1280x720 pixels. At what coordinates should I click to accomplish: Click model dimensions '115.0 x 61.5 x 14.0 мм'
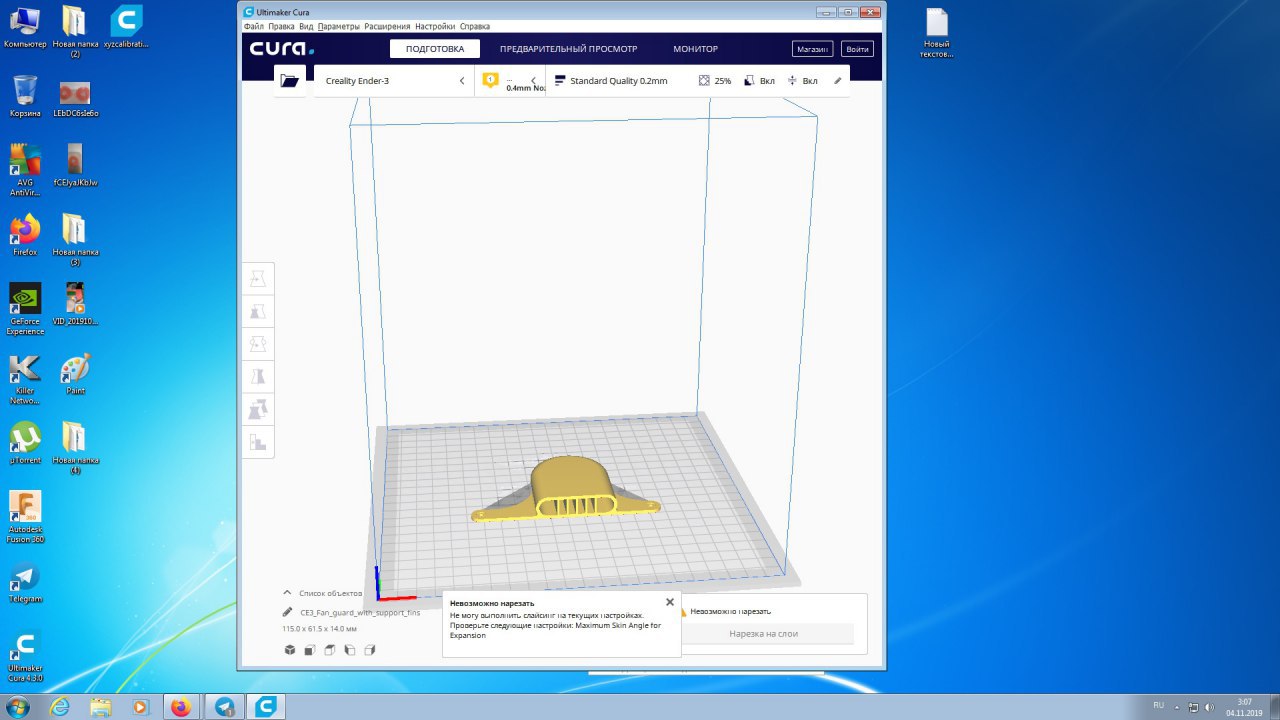click(x=319, y=629)
